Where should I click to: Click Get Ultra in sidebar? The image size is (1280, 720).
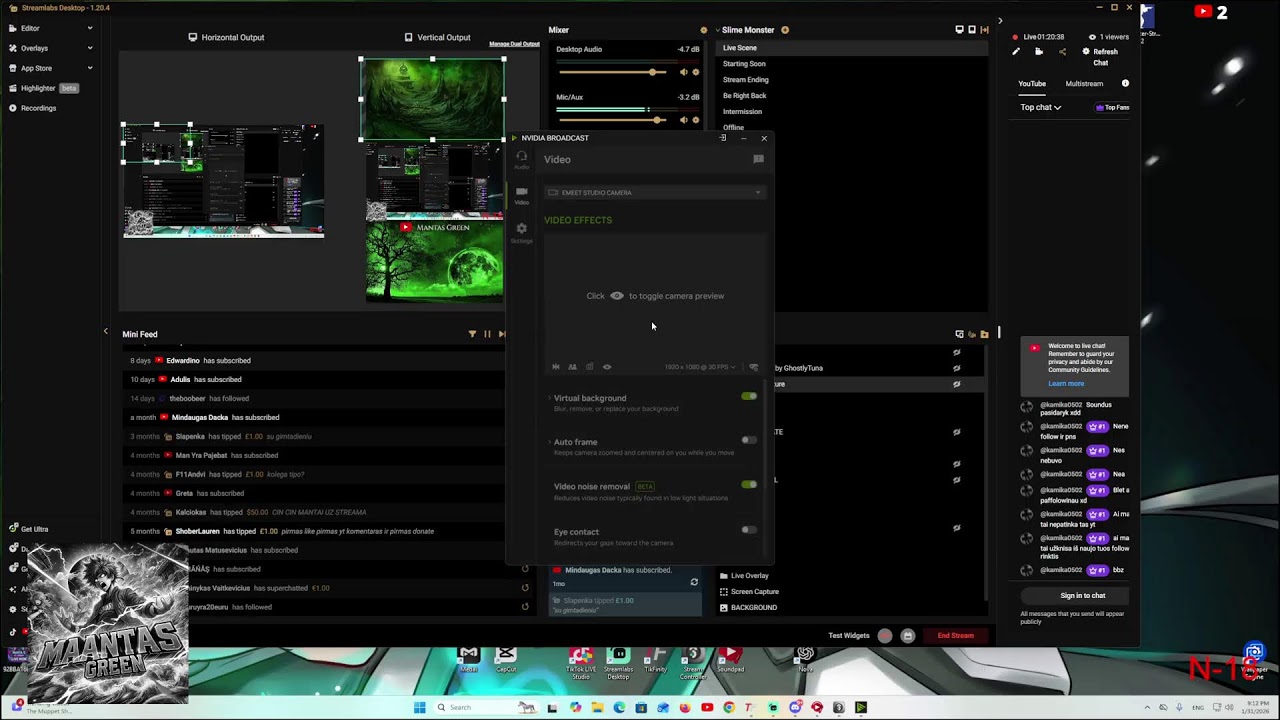pyautogui.click(x=28, y=529)
